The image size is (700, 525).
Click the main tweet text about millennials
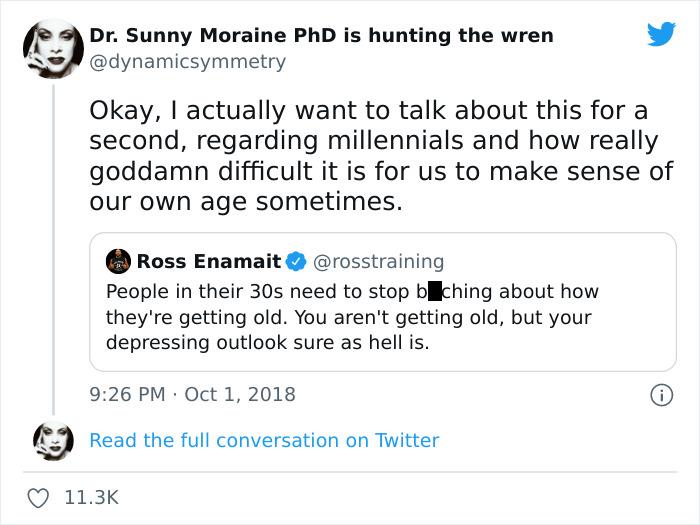[380, 155]
